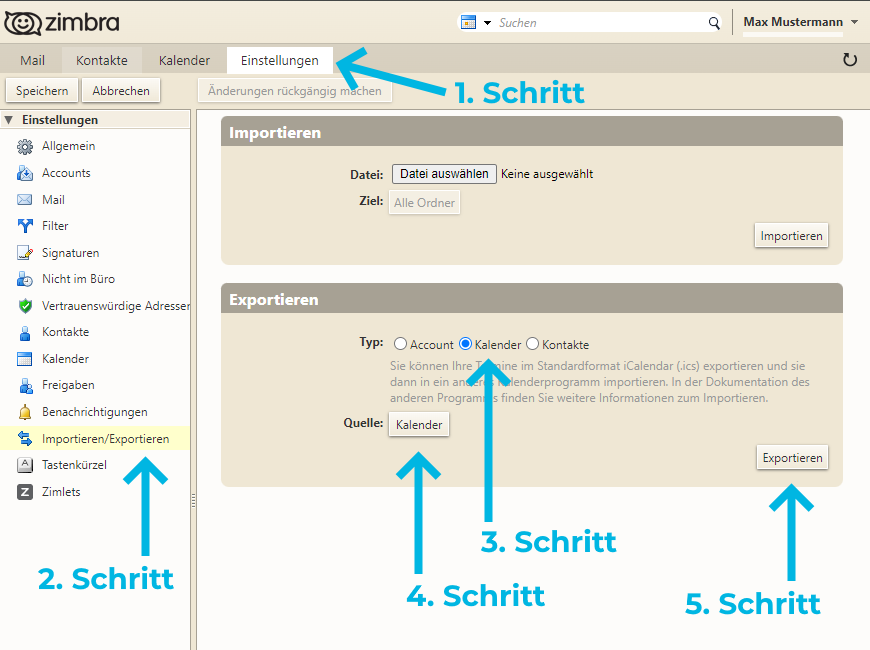
Task: Click the Datei auswählen button
Action: (x=444, y=174)
